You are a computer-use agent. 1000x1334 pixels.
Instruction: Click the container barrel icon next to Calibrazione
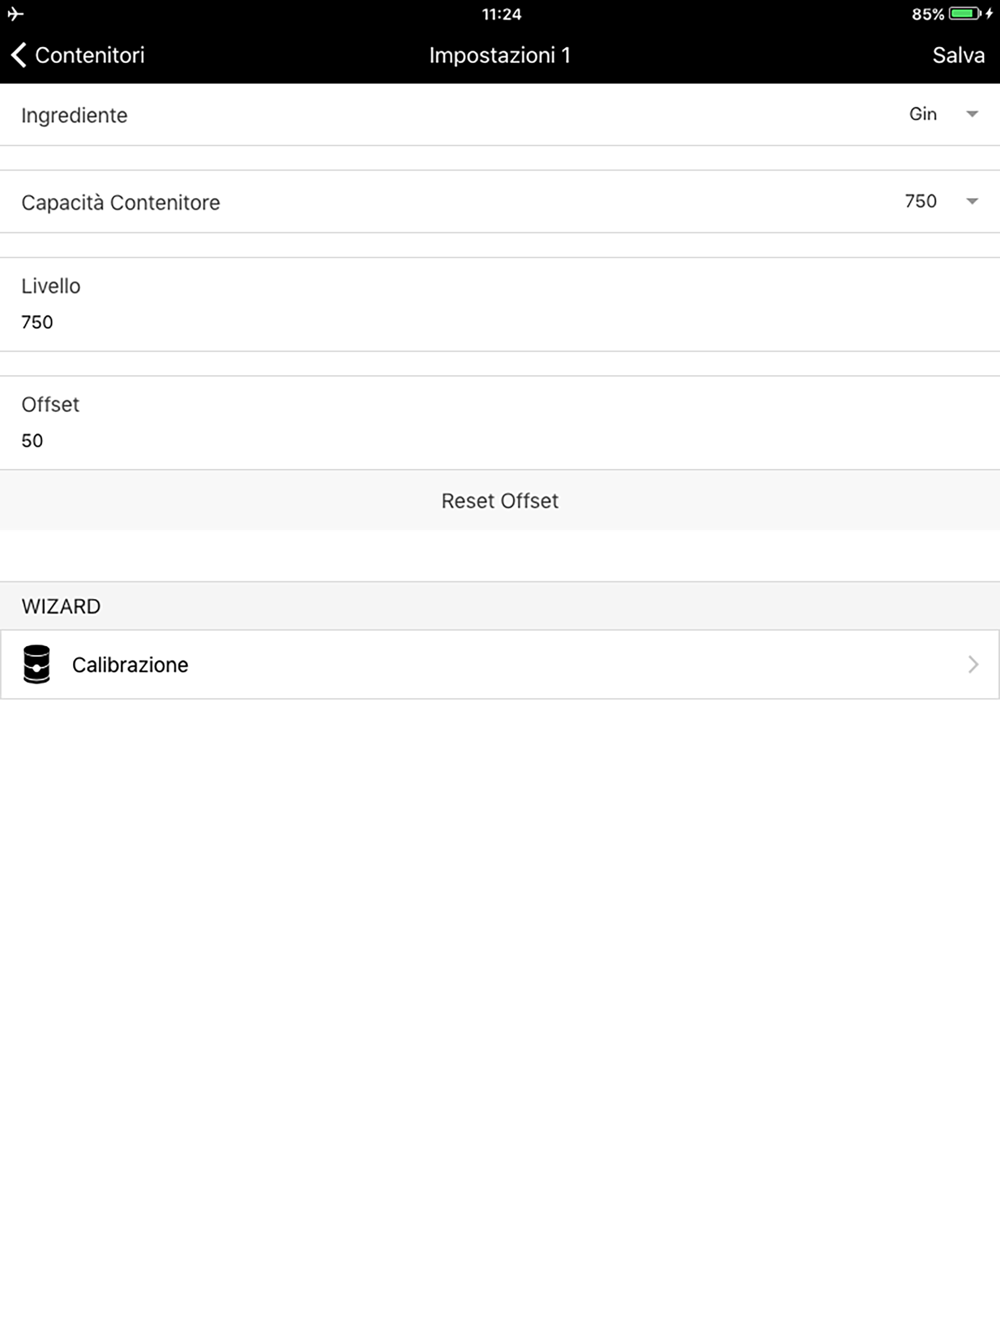tap(37, 664)
